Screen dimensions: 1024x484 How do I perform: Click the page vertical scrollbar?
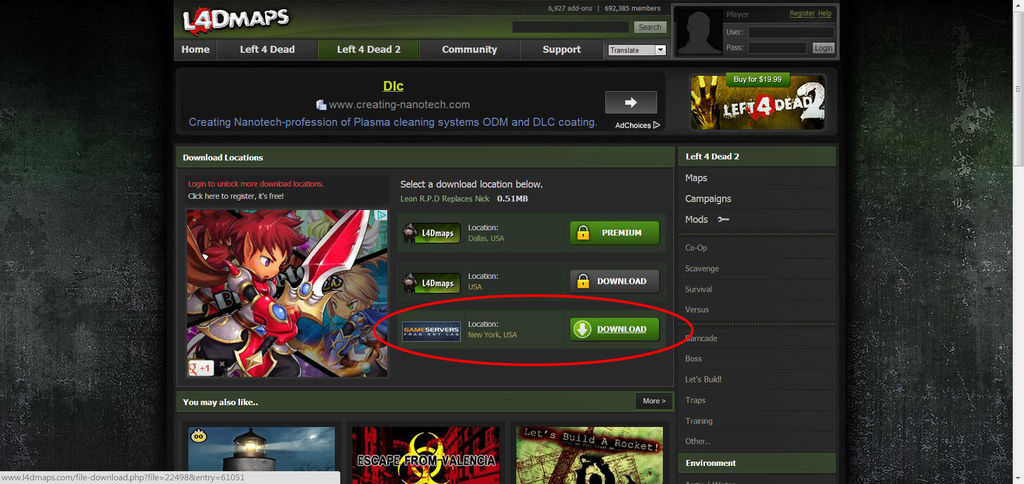[1018, 242]
